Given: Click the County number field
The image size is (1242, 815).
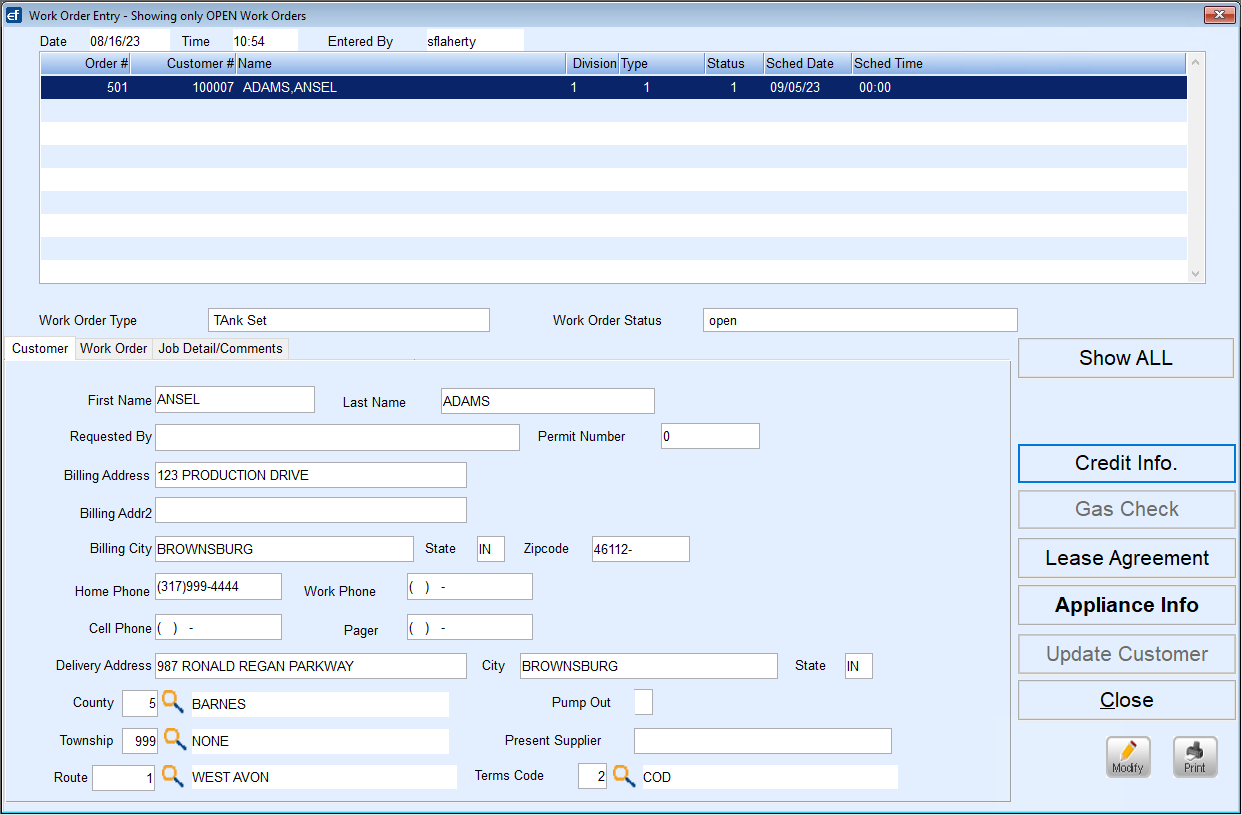Looking at the screenshot, I should (x=140, y=703).
